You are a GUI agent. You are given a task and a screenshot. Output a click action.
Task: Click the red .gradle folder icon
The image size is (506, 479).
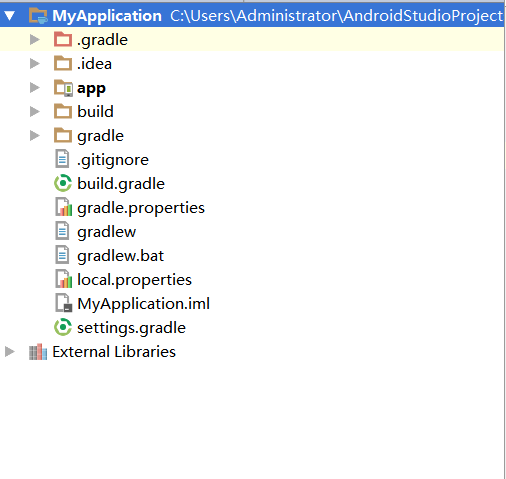[x=63, y=39]
